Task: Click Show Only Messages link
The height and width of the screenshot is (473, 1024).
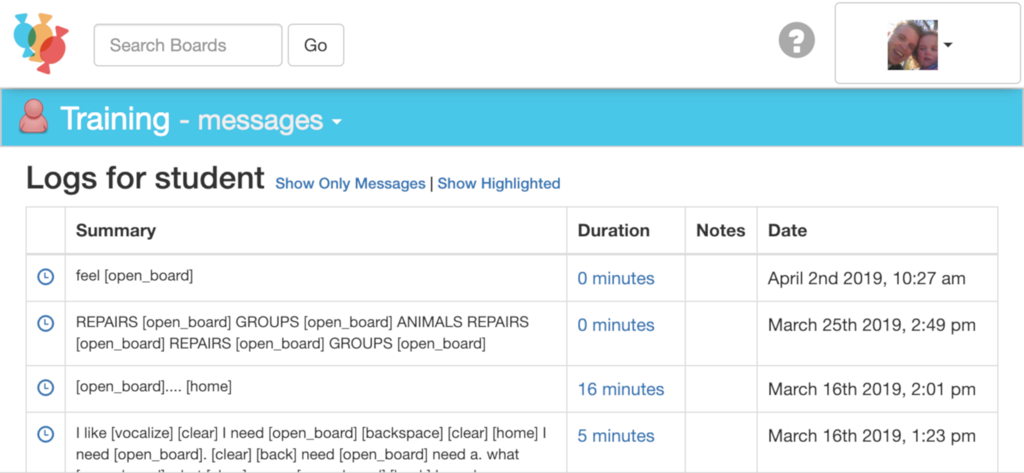Action: (350, 184)
